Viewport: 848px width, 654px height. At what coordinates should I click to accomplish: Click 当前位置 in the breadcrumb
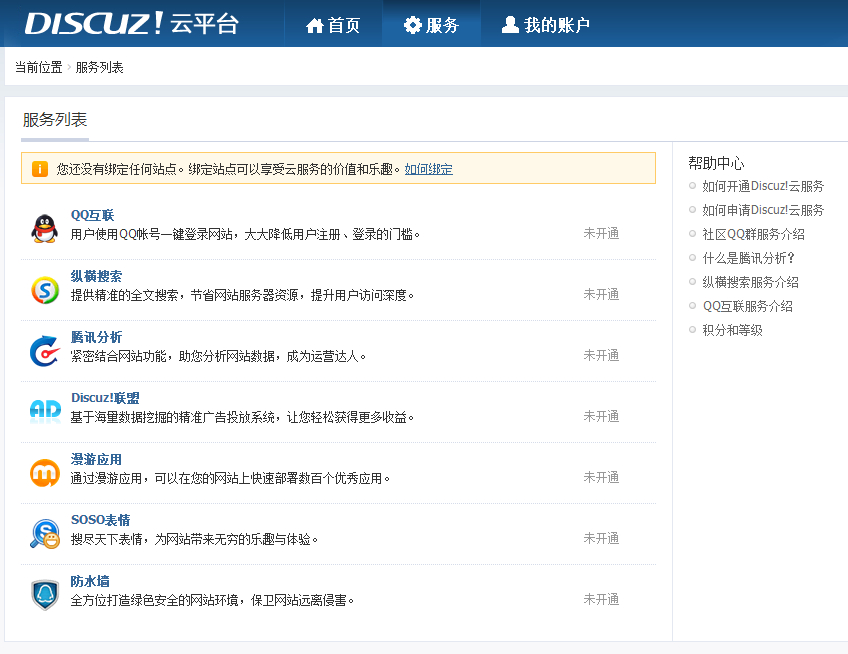click(38, 67)
